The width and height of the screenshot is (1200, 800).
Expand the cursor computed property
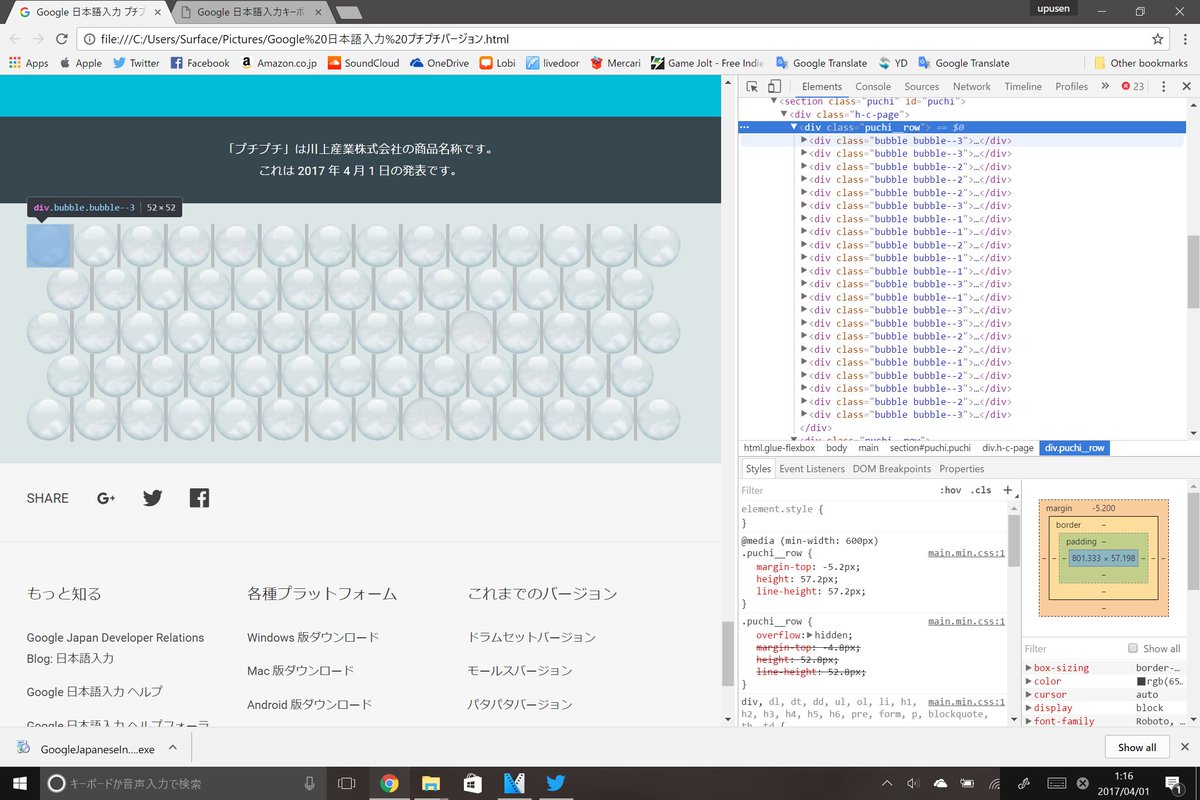1029,694
